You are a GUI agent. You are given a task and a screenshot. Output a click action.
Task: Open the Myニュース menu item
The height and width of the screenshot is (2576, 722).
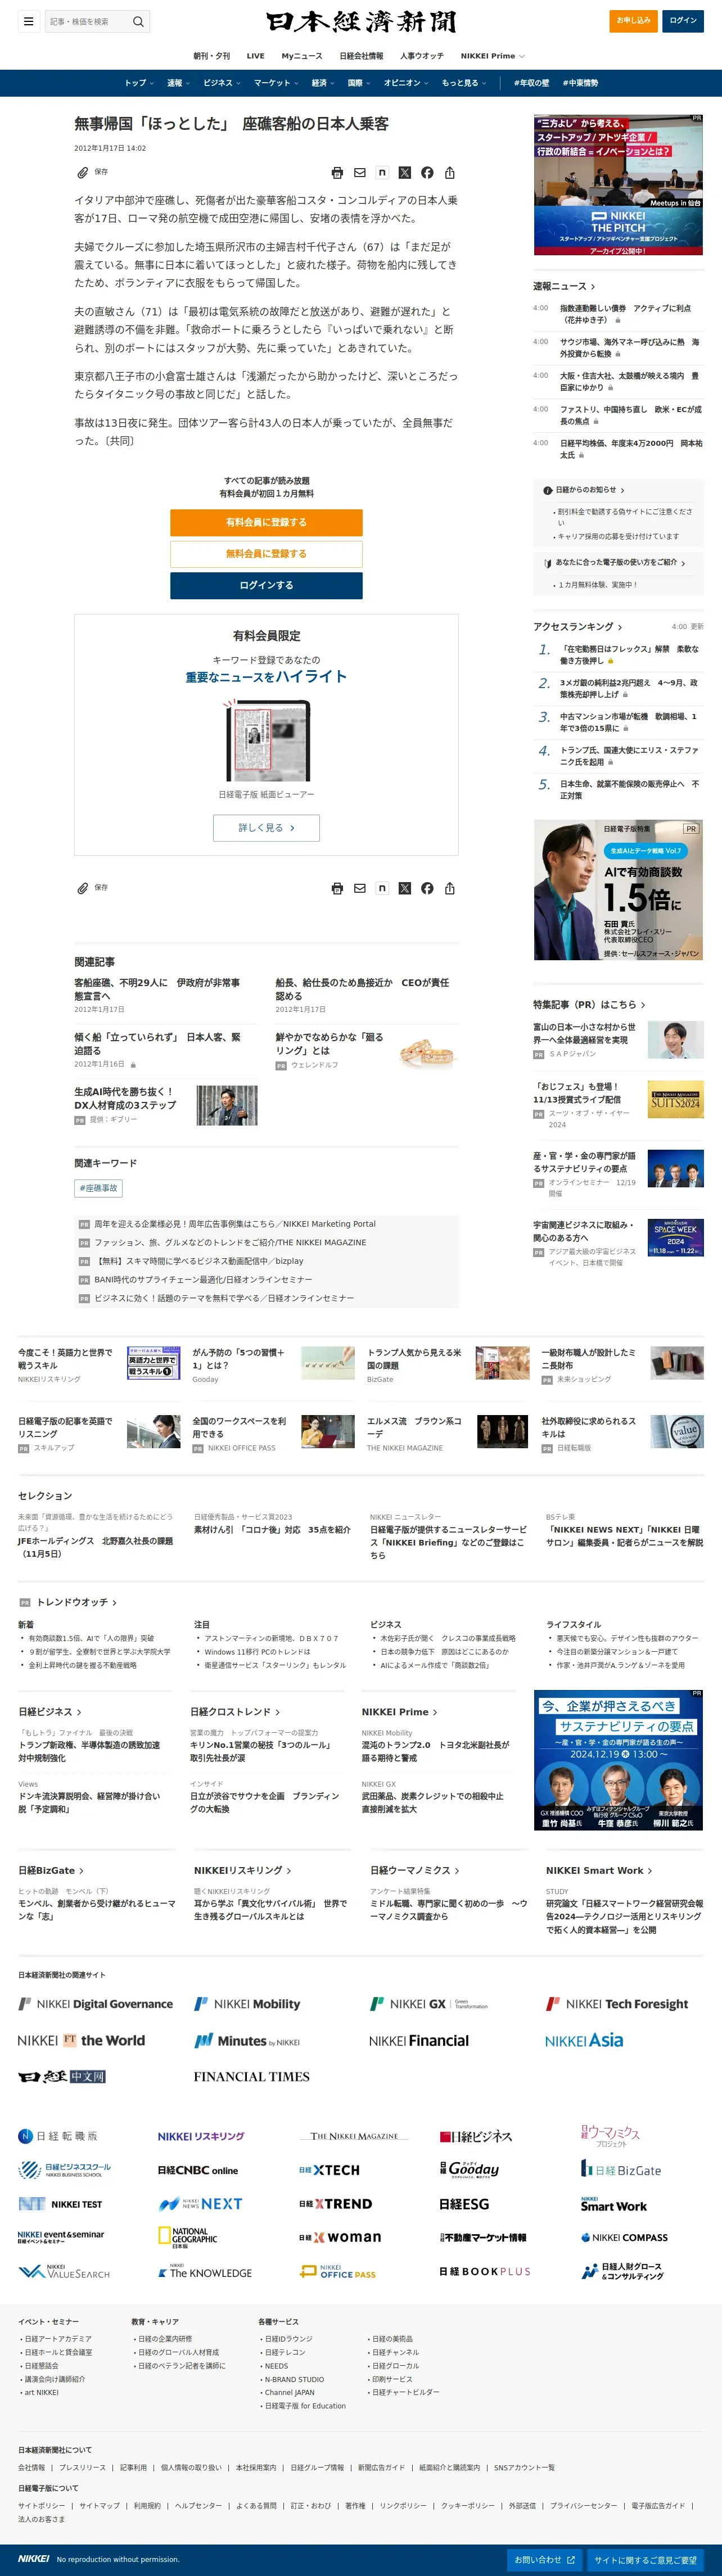click(x=302, y=56)
